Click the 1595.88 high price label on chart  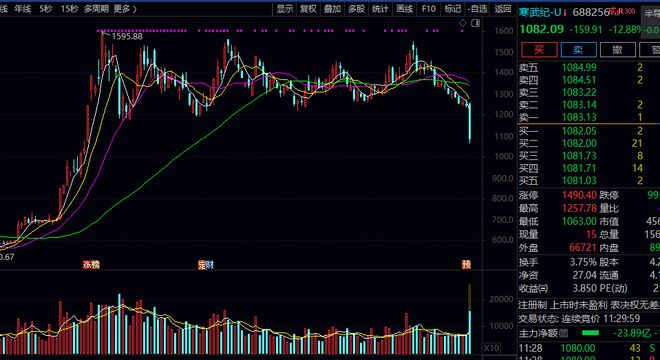(x=127, y=37)
